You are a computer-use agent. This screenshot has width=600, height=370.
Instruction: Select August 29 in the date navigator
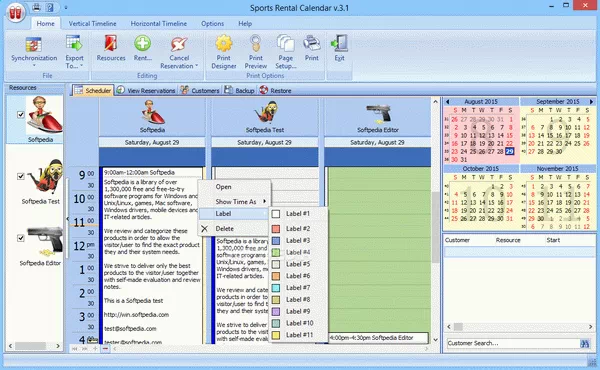510,152
